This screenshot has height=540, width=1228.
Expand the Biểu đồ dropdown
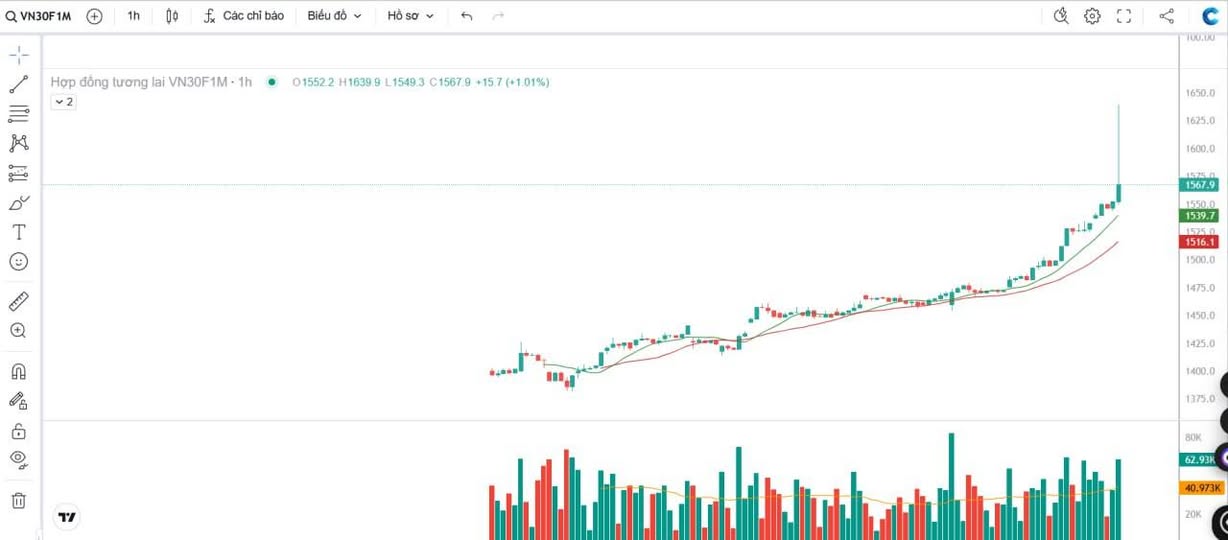click(x=334, y=16)
